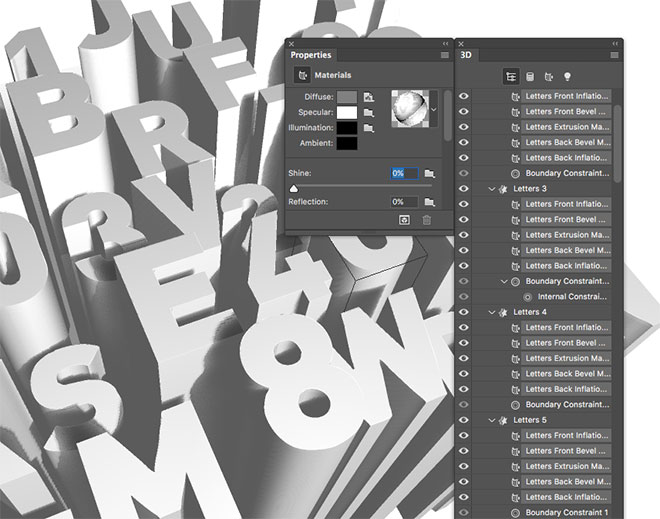The width and height of the screenshot is (660, 519).
Task: Click the Shine texture folder icon
Action: tap(429, 173)
